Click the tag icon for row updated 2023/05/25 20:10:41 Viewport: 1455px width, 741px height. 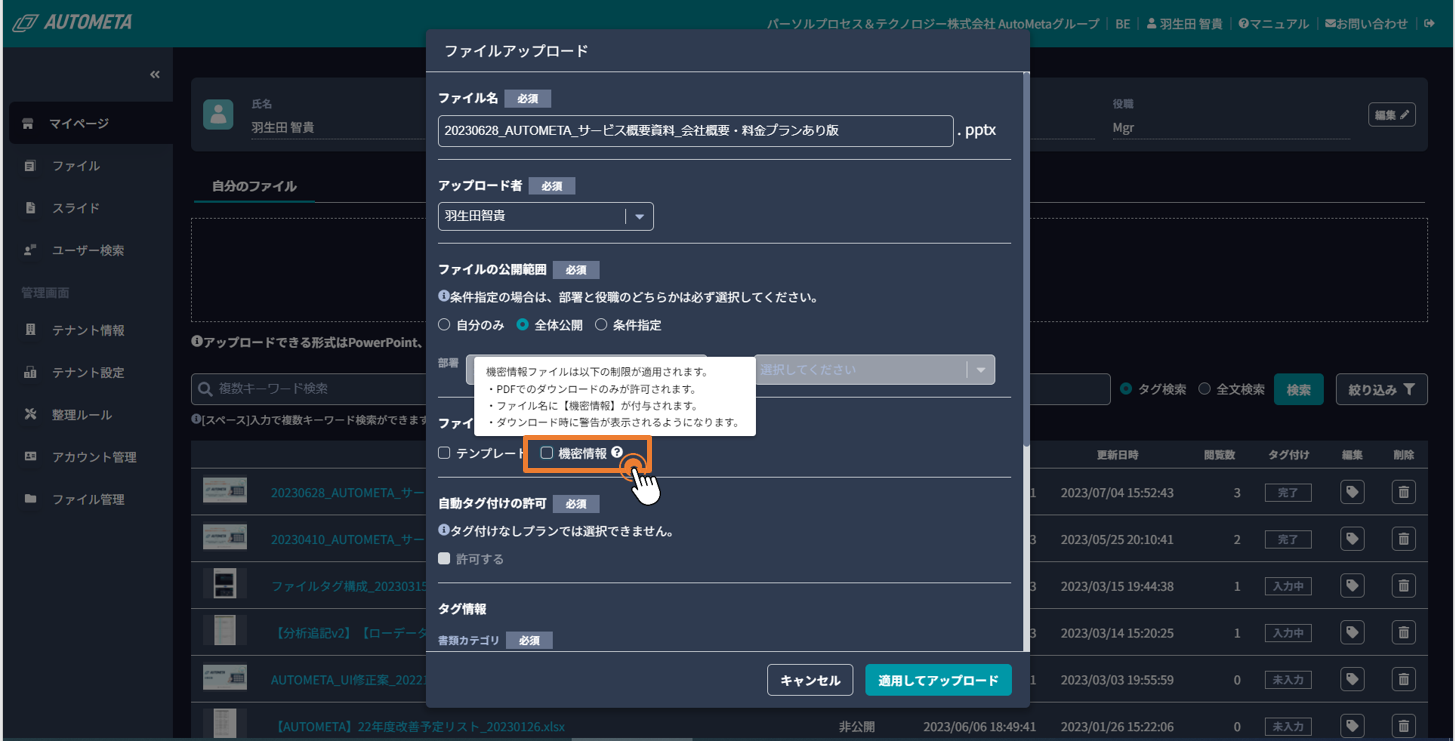coord(1352,539)
